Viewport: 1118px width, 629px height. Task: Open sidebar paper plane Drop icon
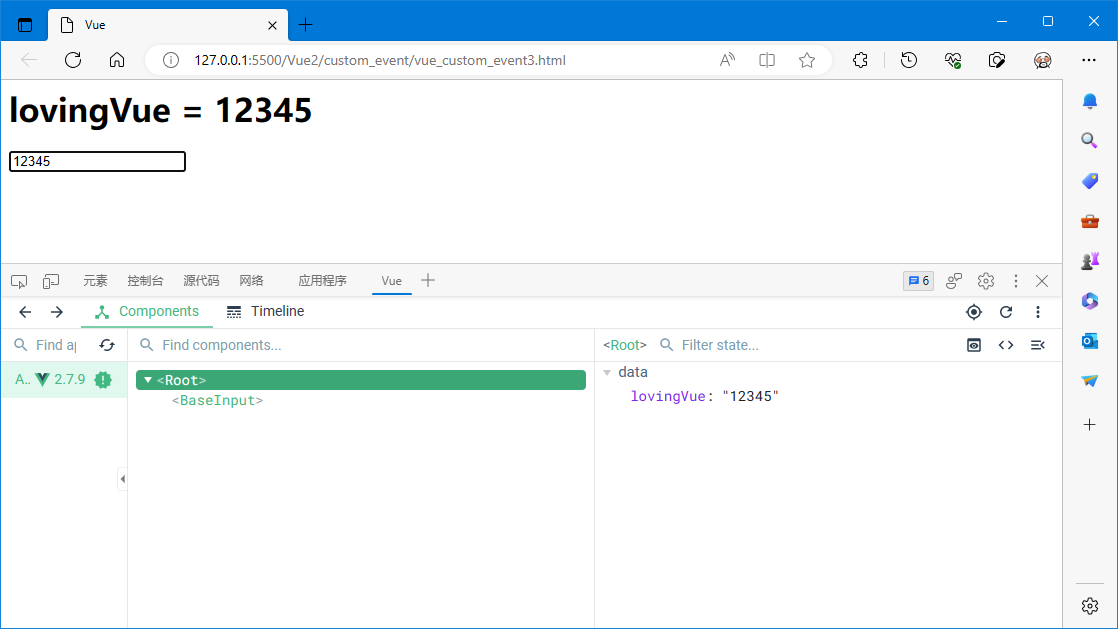point(1089,382)
